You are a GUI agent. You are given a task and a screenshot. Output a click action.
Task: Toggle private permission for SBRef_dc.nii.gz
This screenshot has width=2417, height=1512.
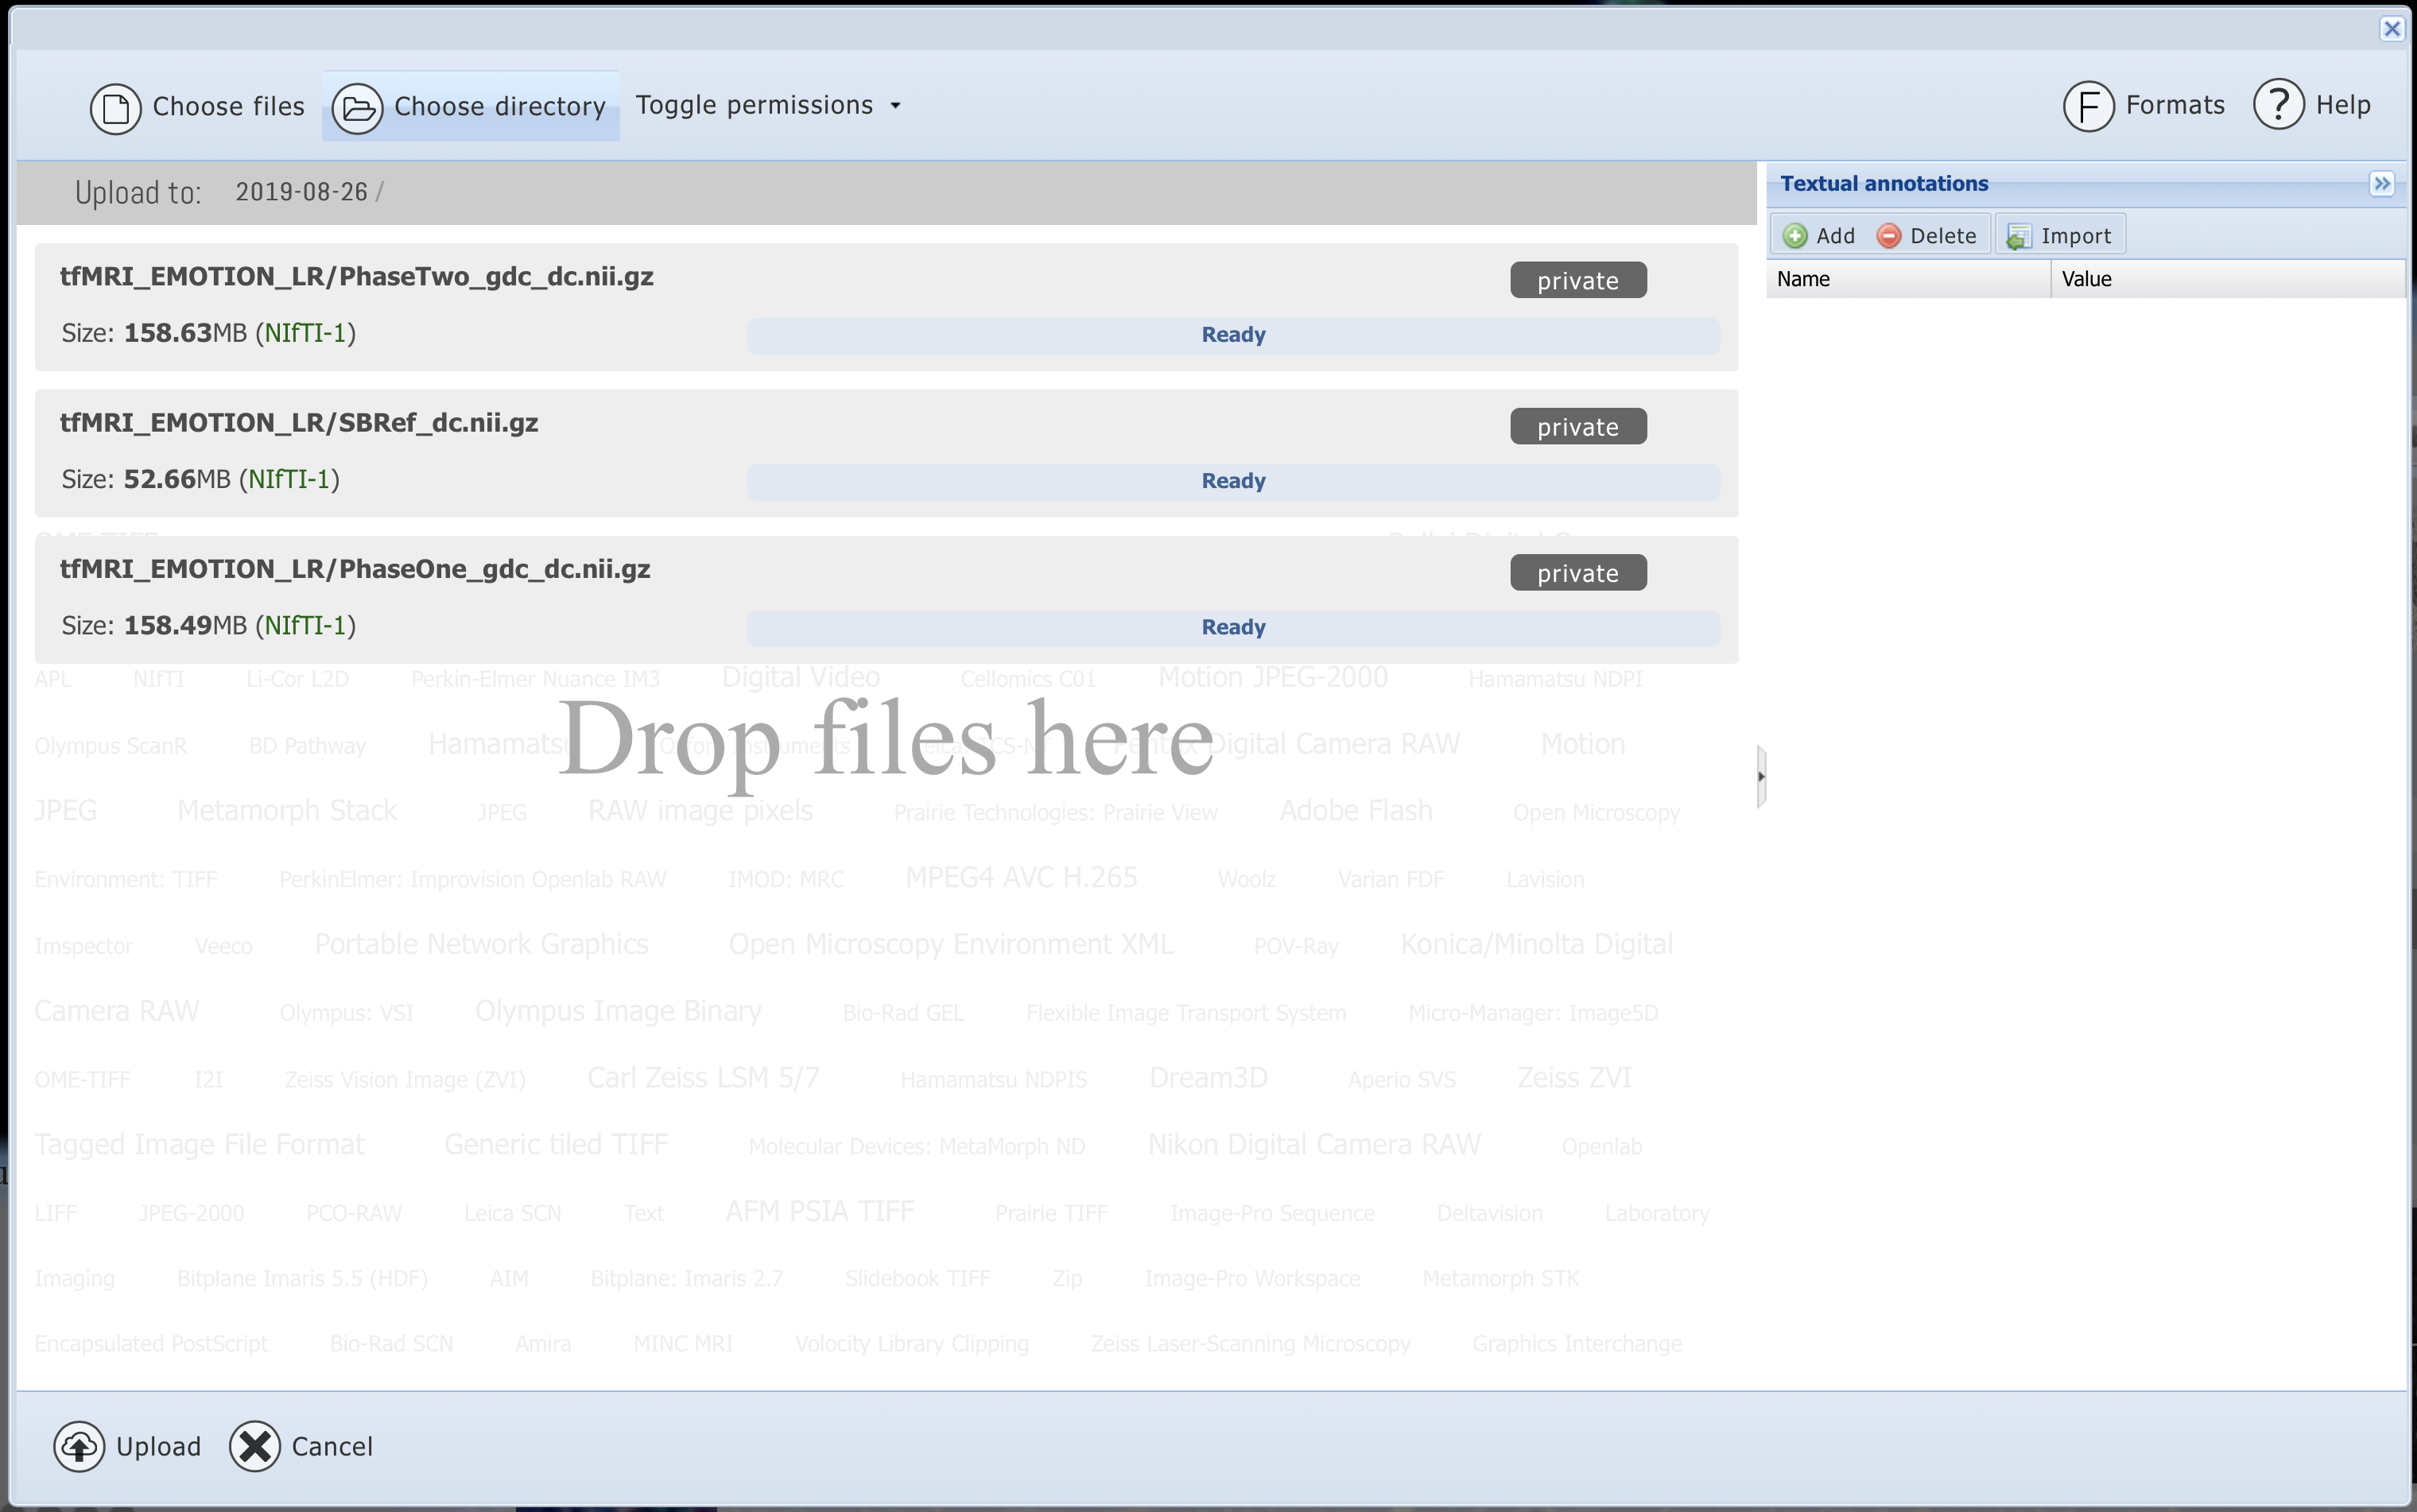click(x=1577, y=427)
